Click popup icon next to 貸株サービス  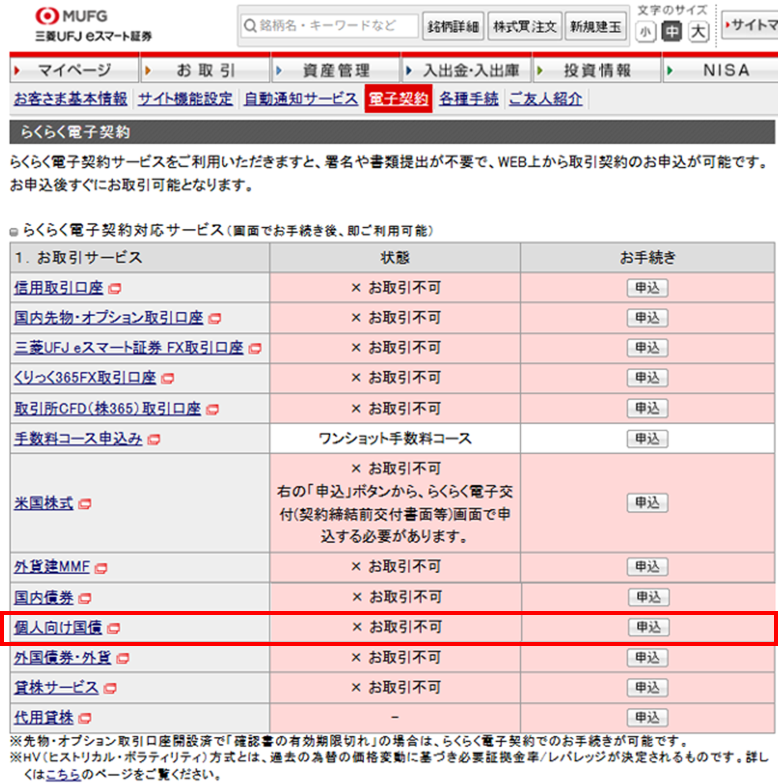[x=110, y=689]
